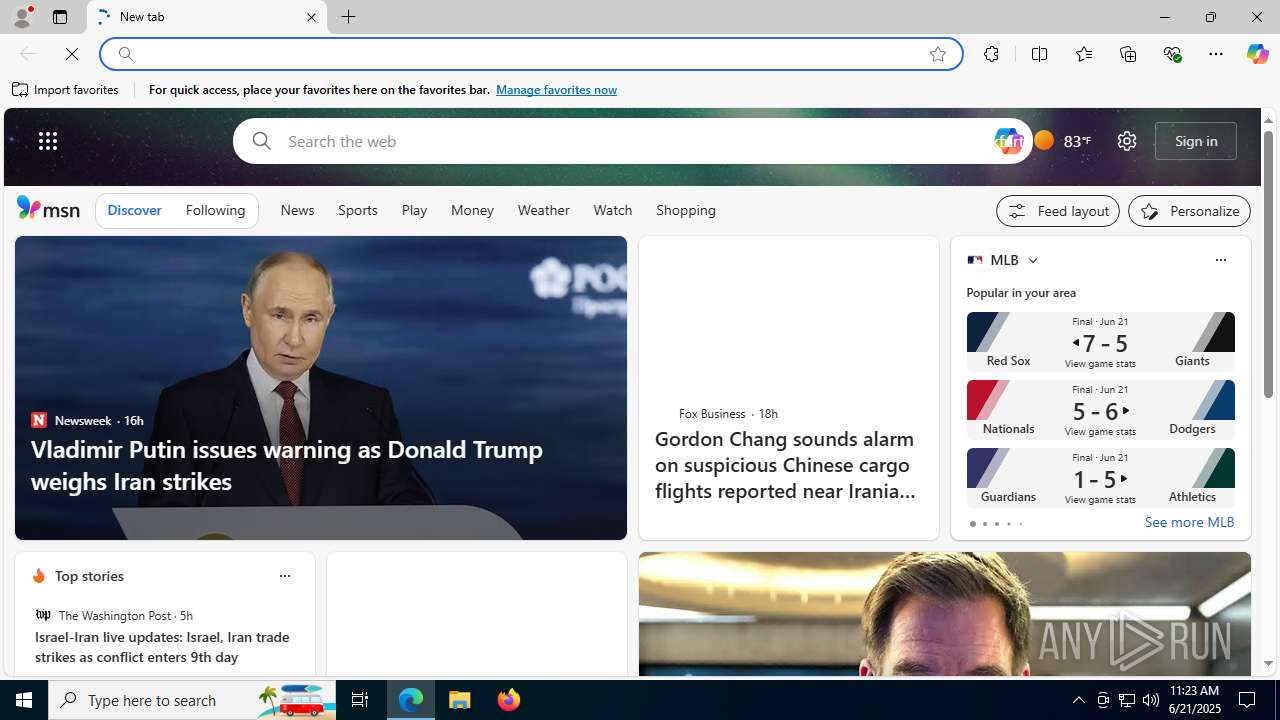The height and width of the screenshot is (720, 1280).
Task: Launch Copilot sidebar icon
Action: click(x=1257, y=54)
